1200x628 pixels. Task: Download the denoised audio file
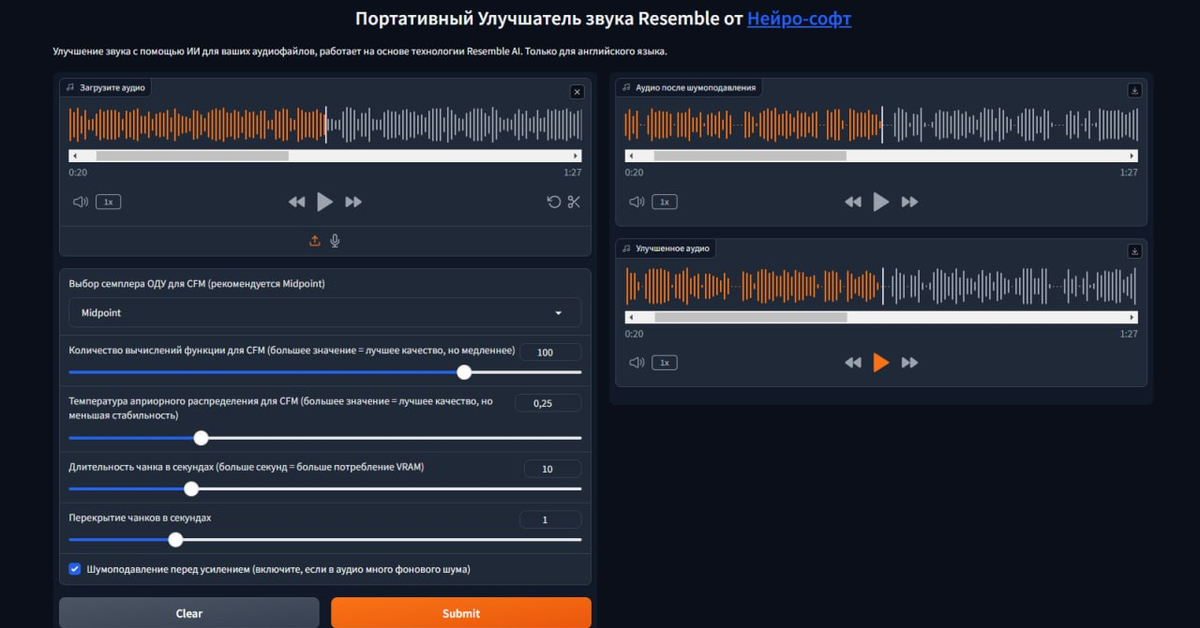click(x=1134, y=90)
